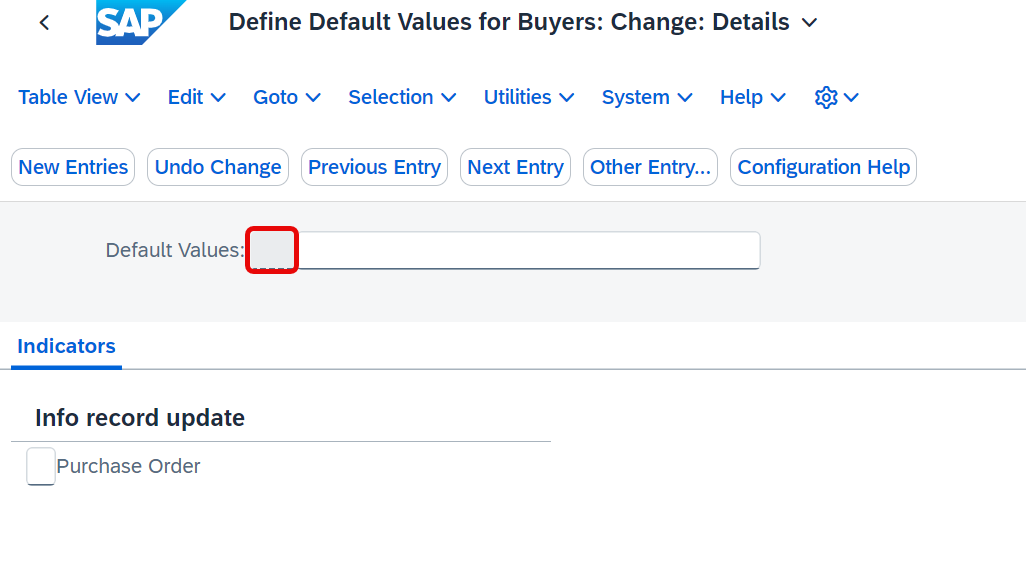The image size is (1026, 577).
Task: Expand the Selection menu
Action: 402,97
